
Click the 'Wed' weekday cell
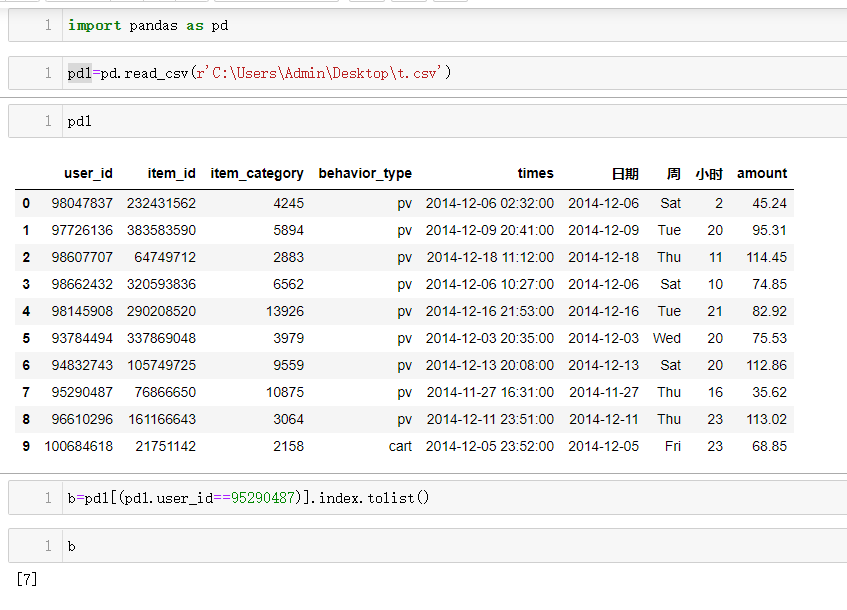click(667, 338)
